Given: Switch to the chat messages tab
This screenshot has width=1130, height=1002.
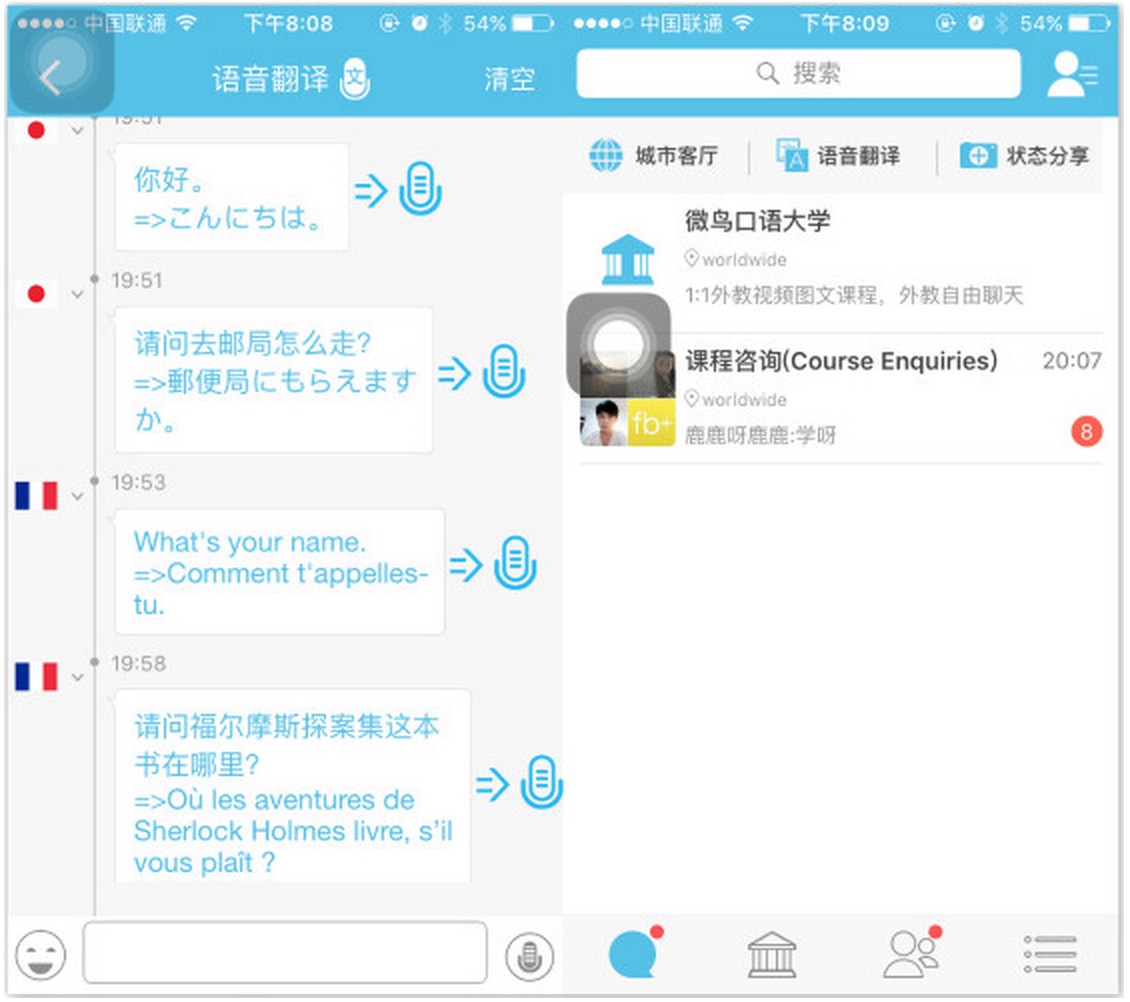Looking at the screenshot, I should coord(634,953).
